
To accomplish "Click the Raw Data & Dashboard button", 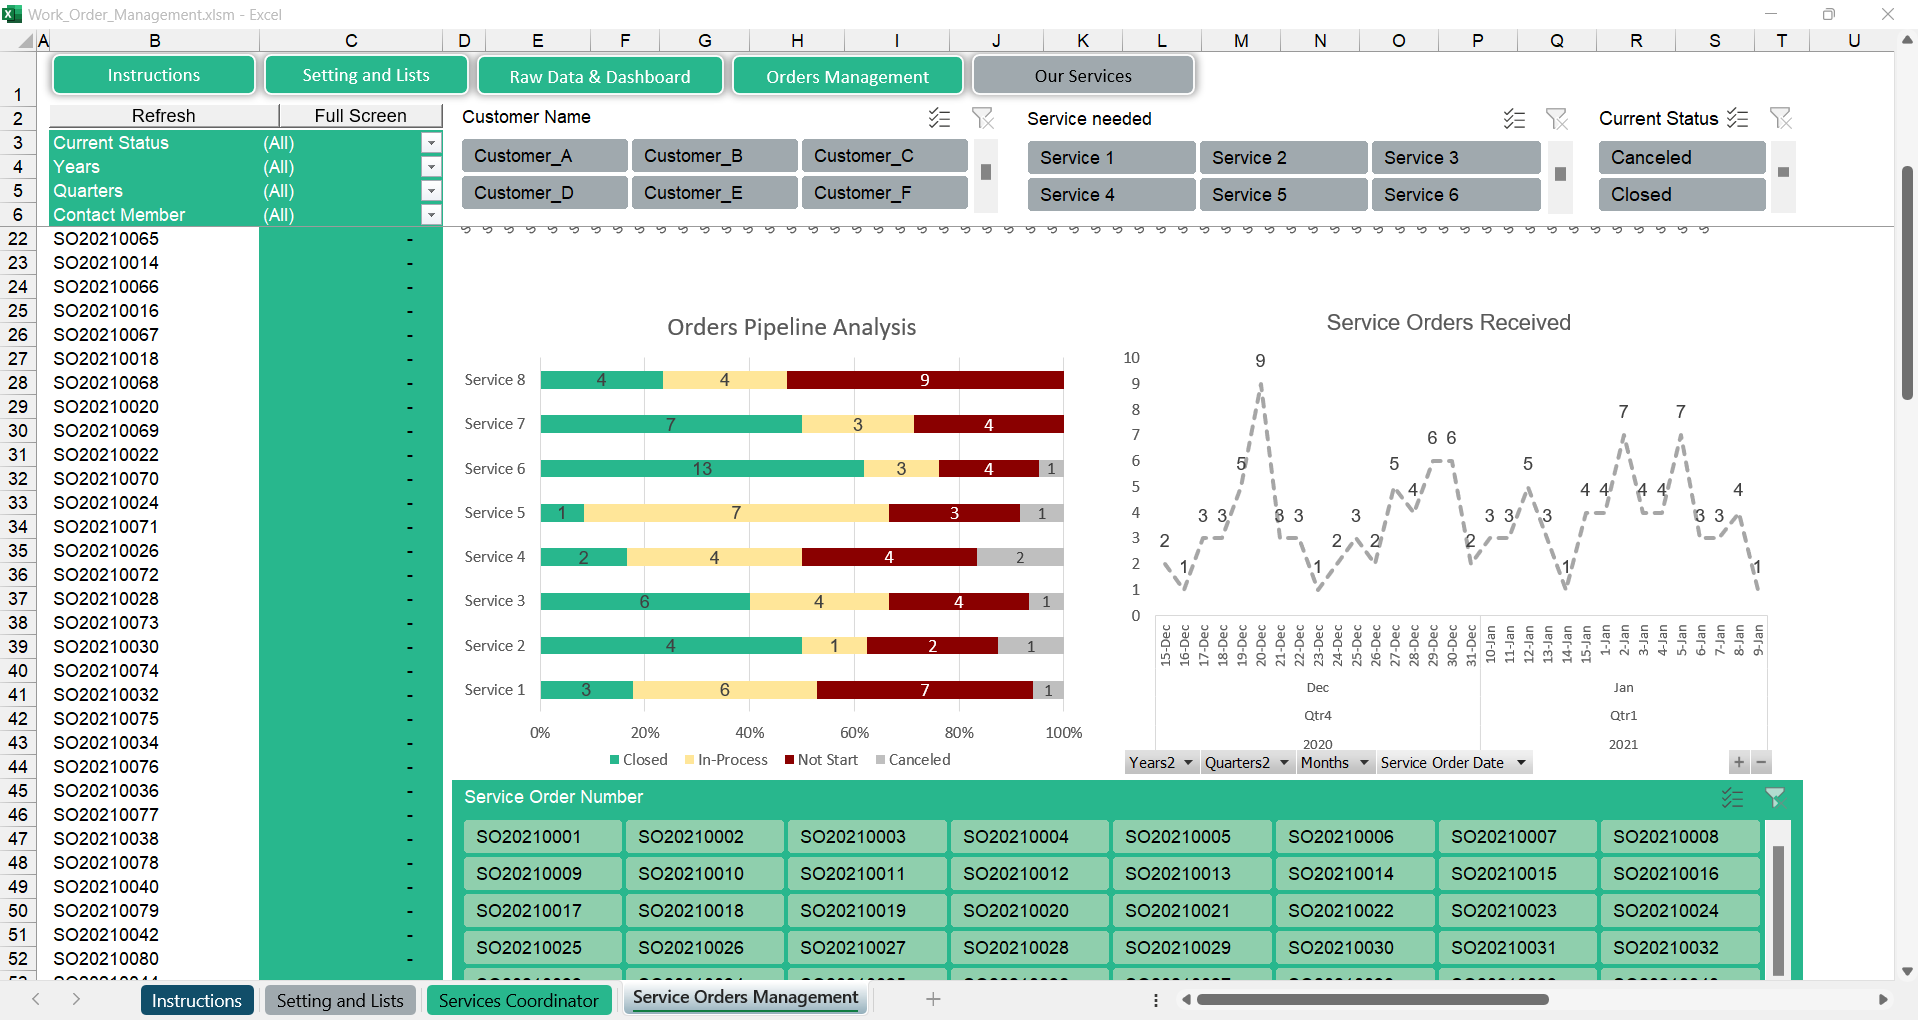I will [600, 77].
